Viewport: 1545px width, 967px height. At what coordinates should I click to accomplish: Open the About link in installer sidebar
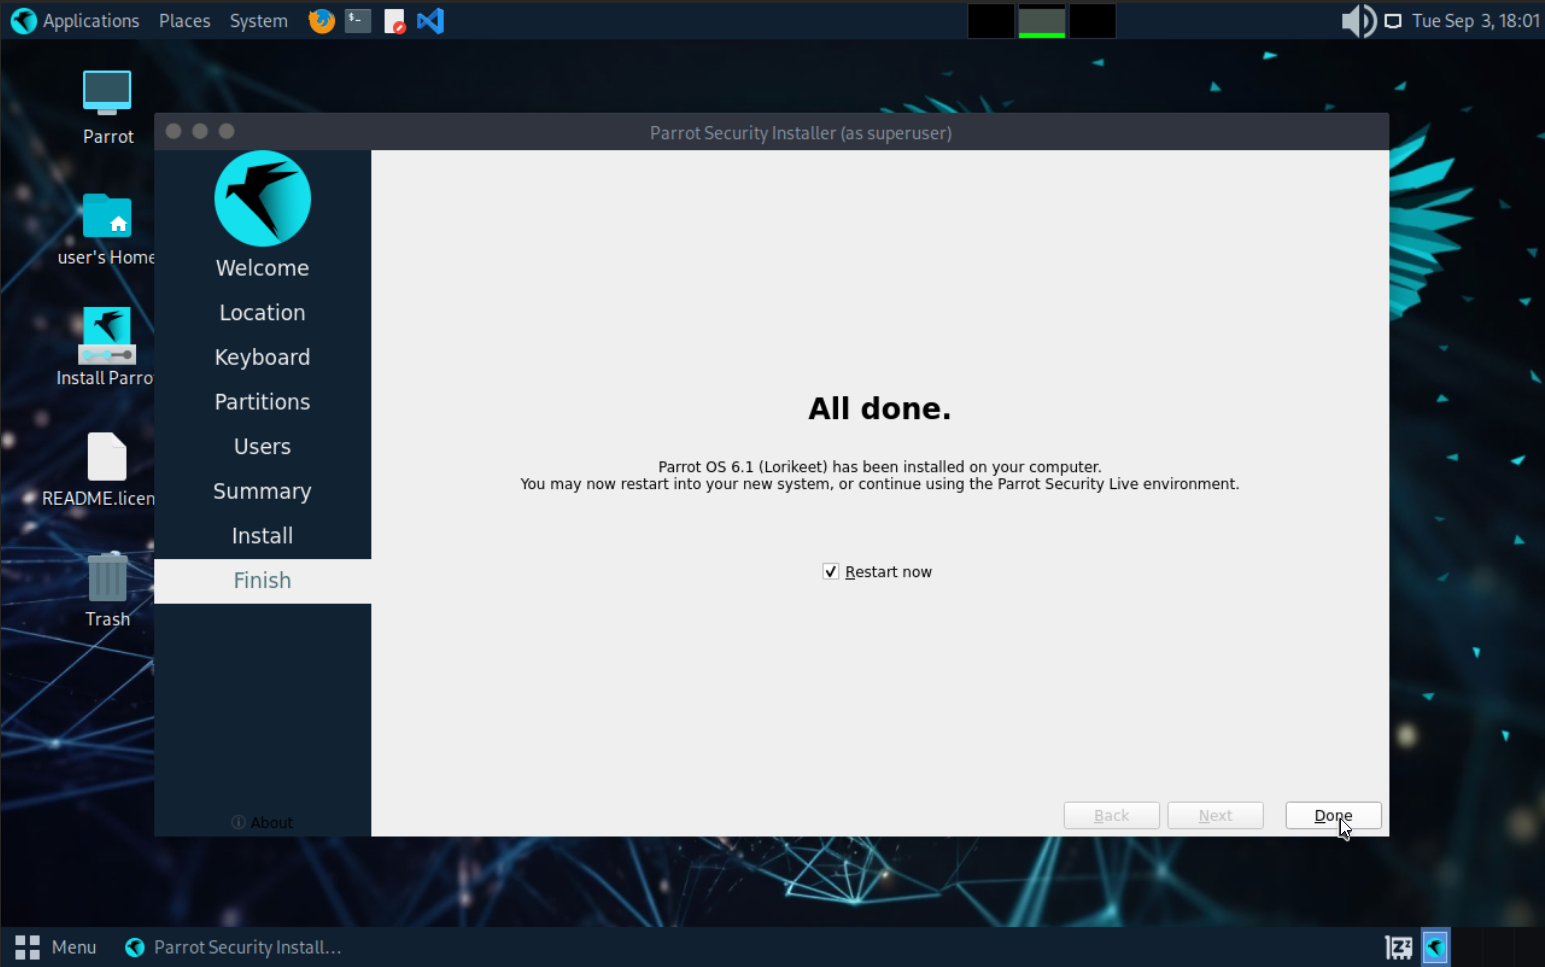tap(262, 823)
